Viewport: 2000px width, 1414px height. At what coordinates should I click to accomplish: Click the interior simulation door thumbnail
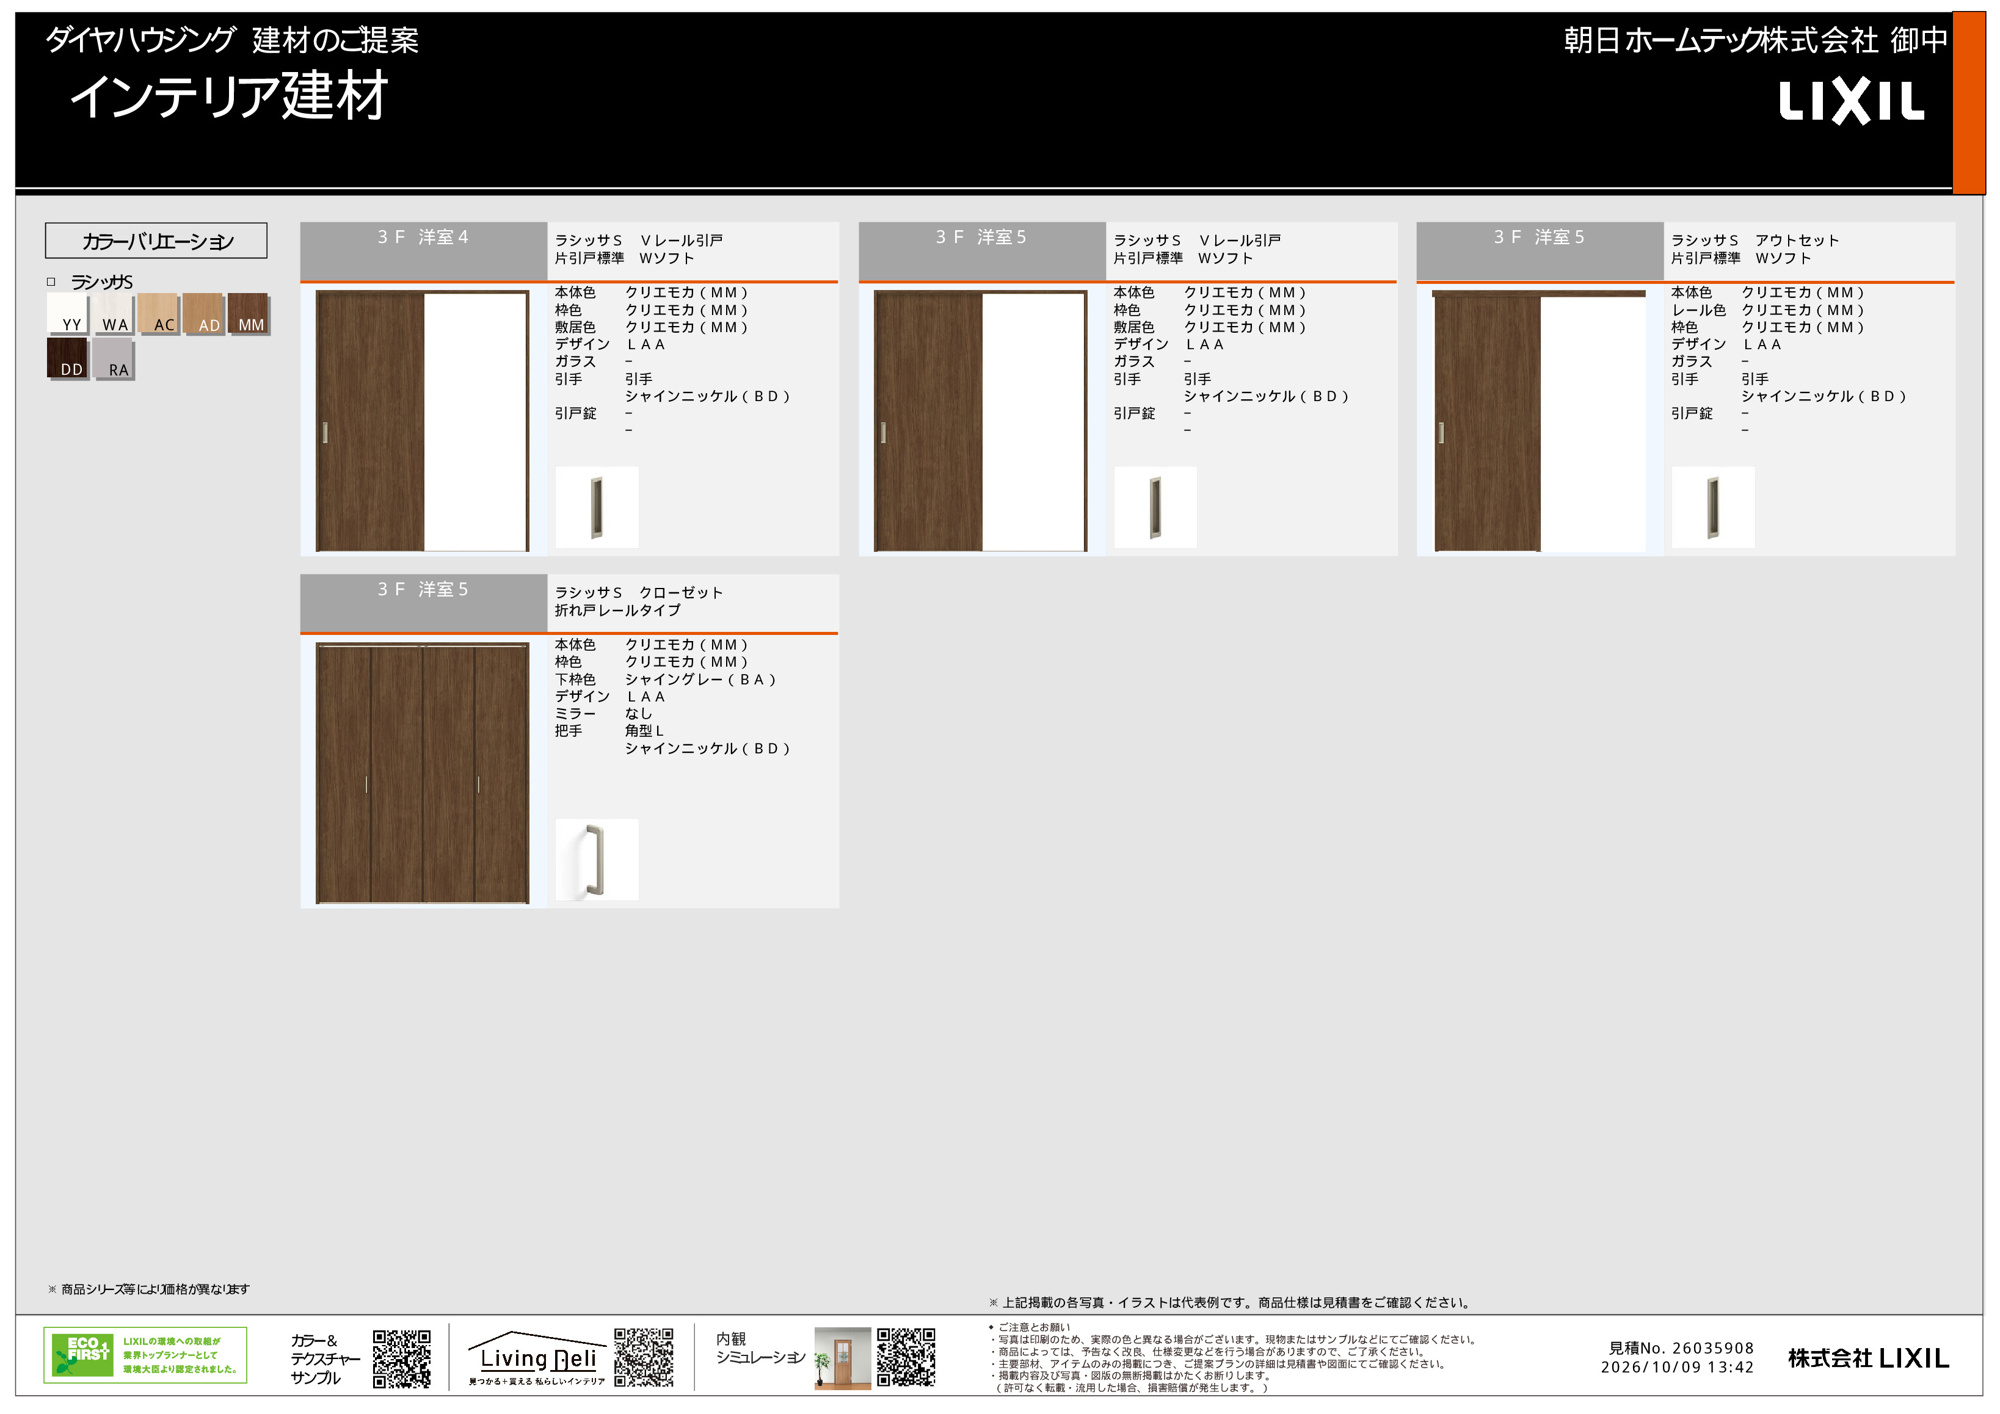(842, 1358)
